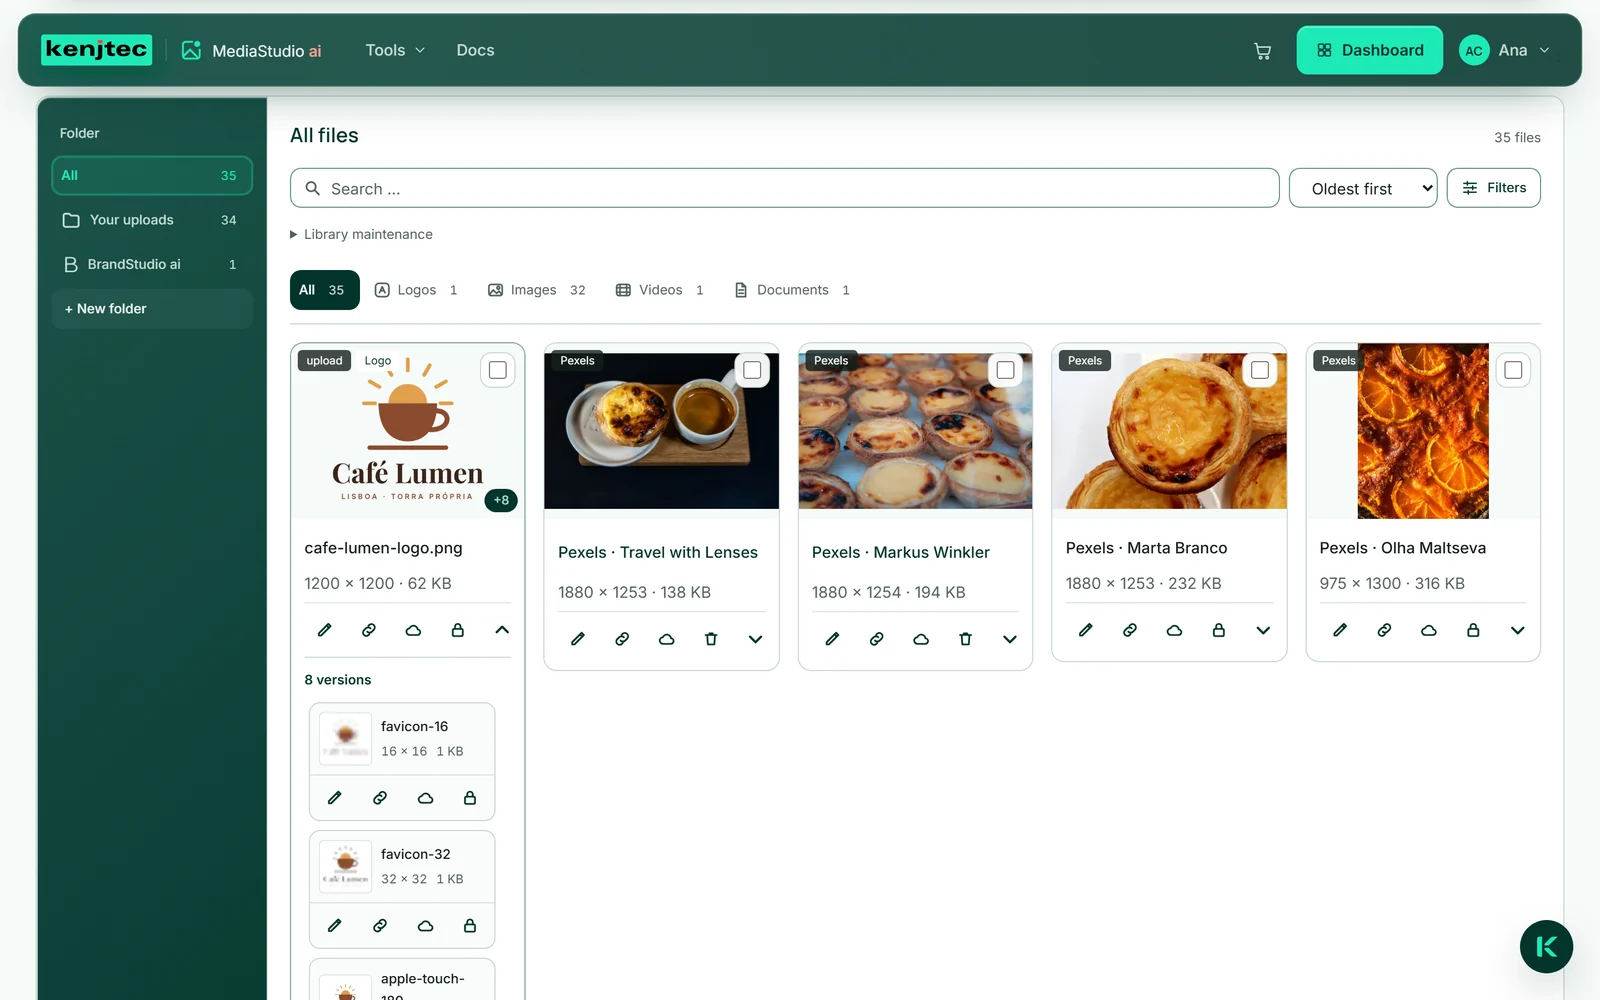
Task: Switch to the Logos tab
Action: (416, 290)
